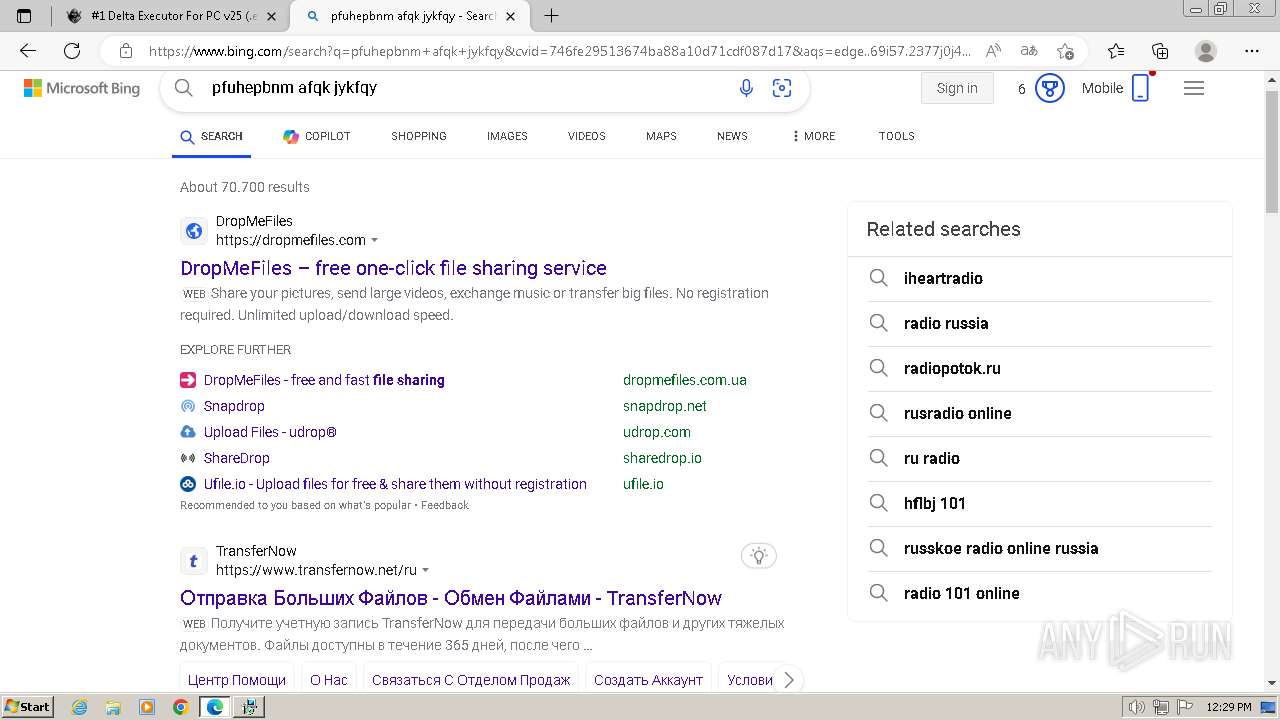
Task: Open the Collections icon
Action: (x=1160, y=51)
